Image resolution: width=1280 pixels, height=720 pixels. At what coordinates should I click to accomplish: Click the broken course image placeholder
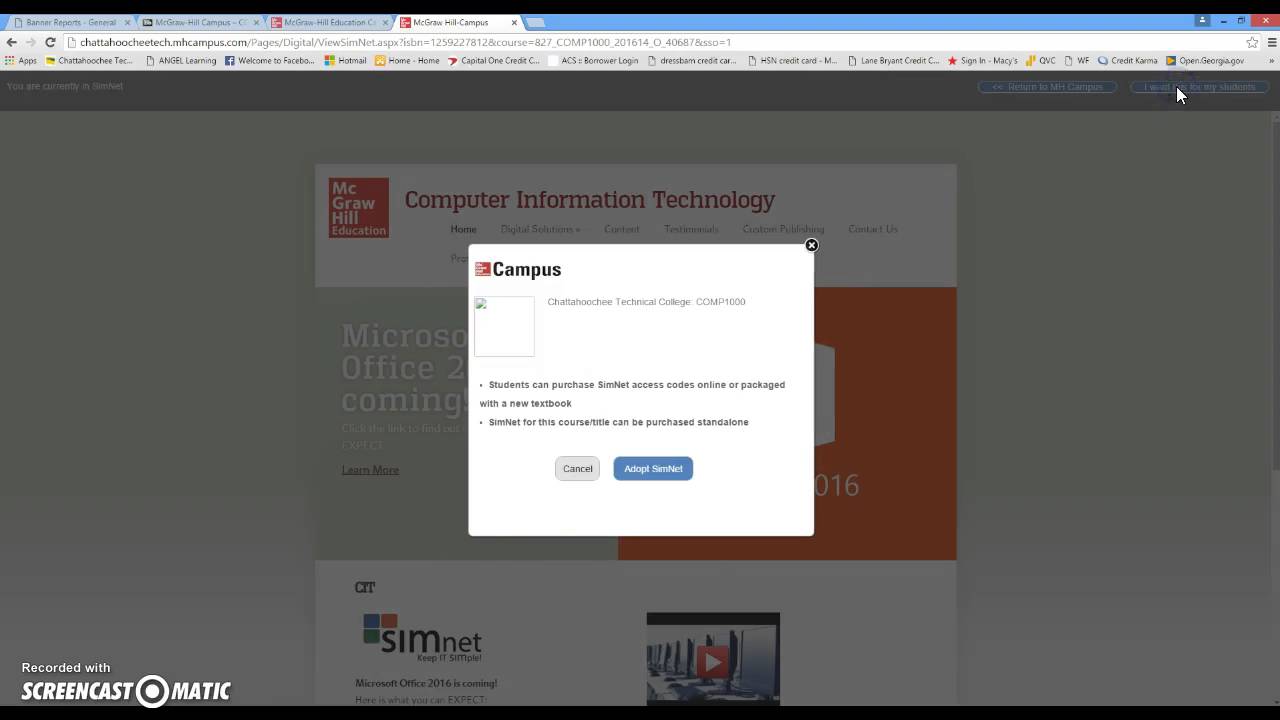(504, 326)
